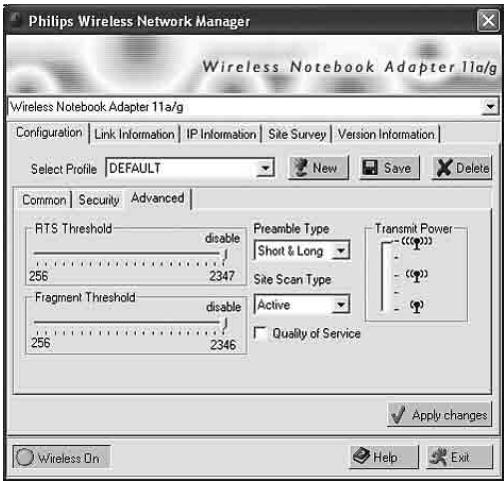Close the Philips Wireless Network Manager window
This screenshot has width=504, height=481.
488,21
